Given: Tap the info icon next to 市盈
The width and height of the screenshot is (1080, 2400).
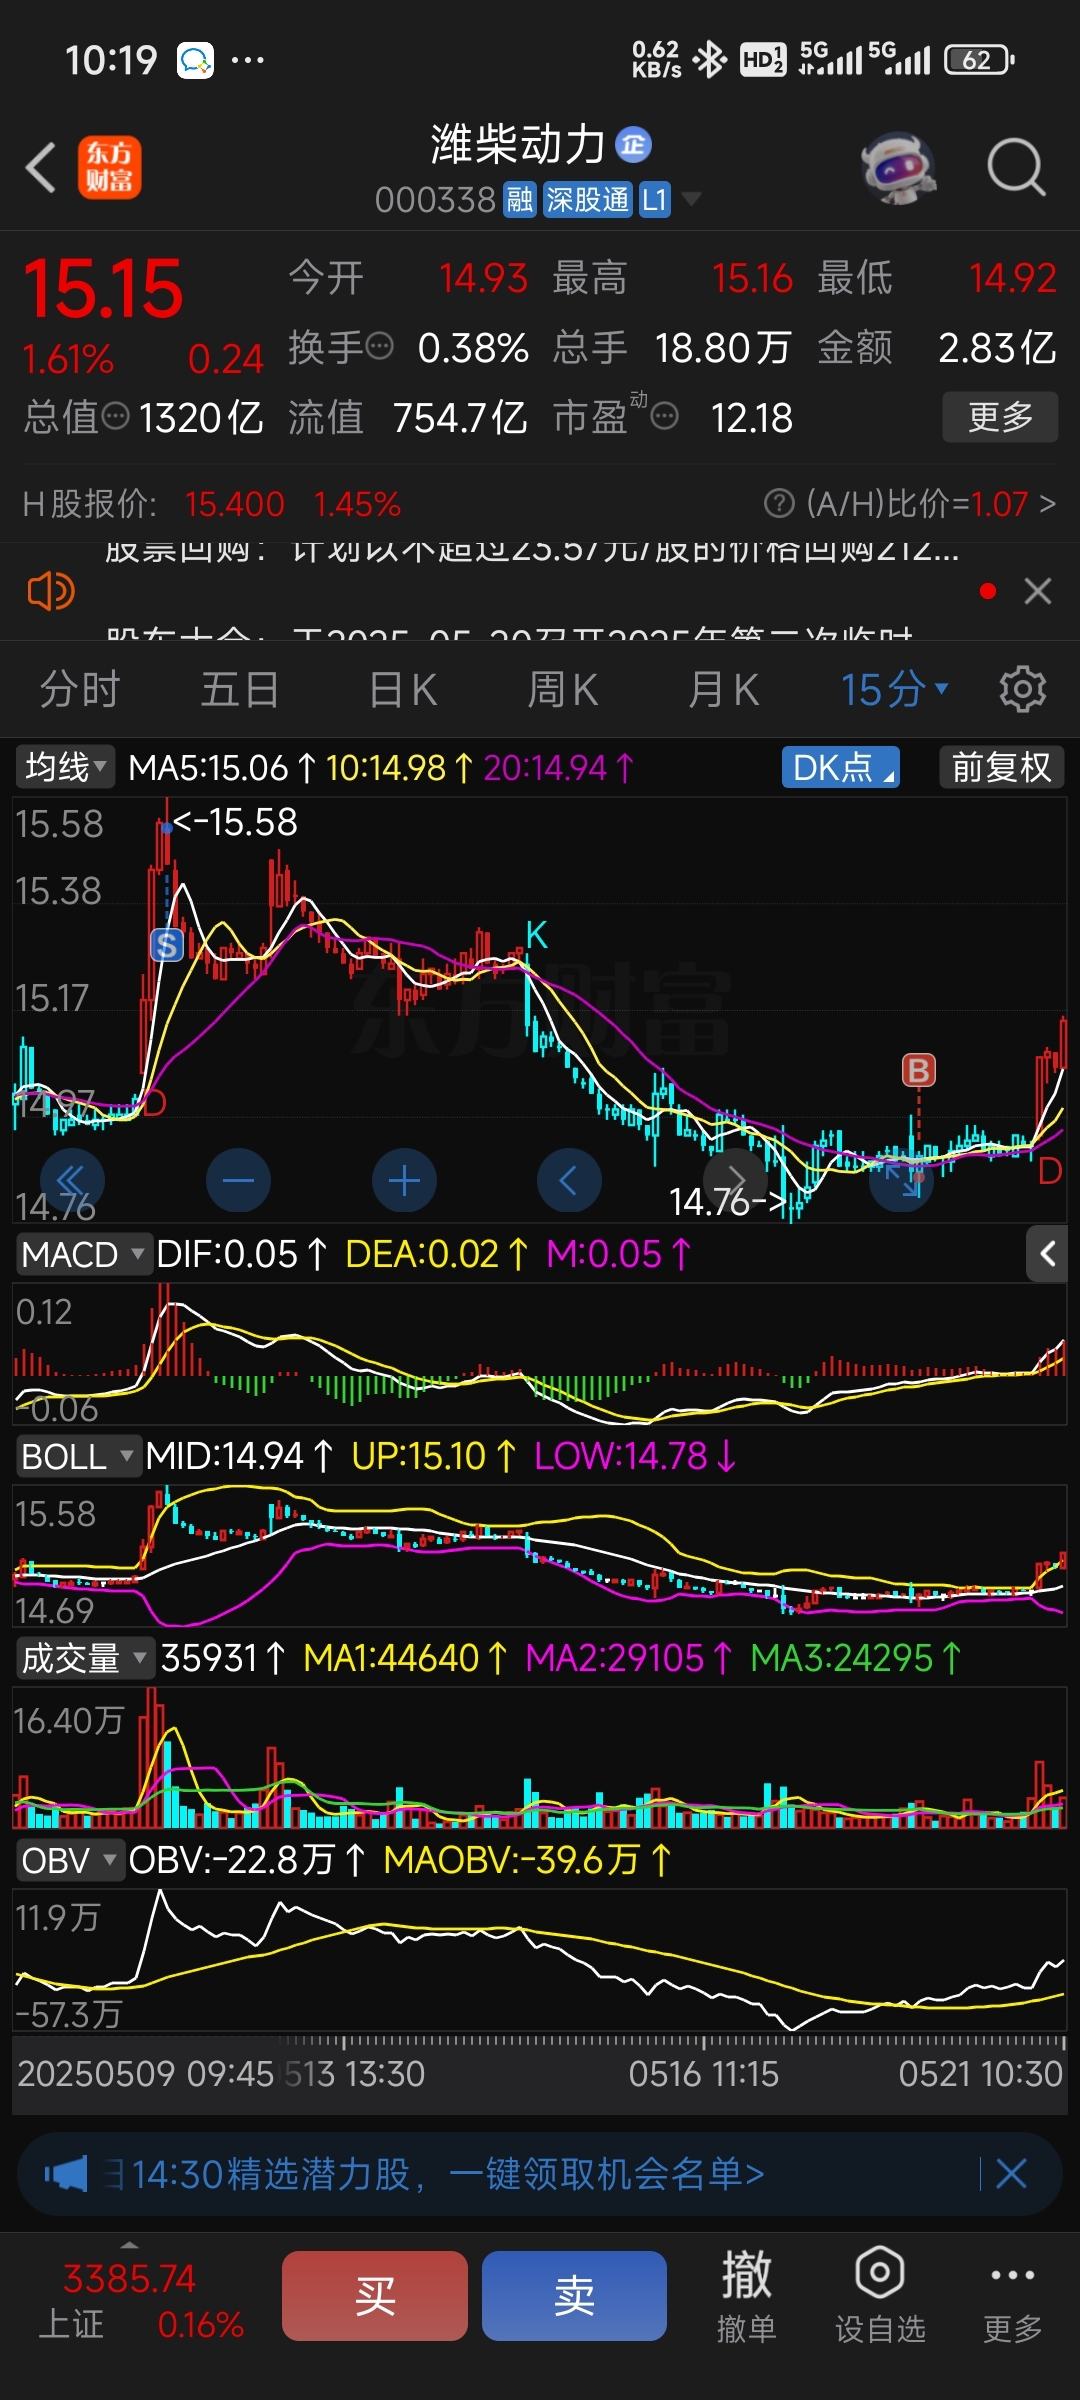Looking at the screenshot, I should (x=665, y=416).
